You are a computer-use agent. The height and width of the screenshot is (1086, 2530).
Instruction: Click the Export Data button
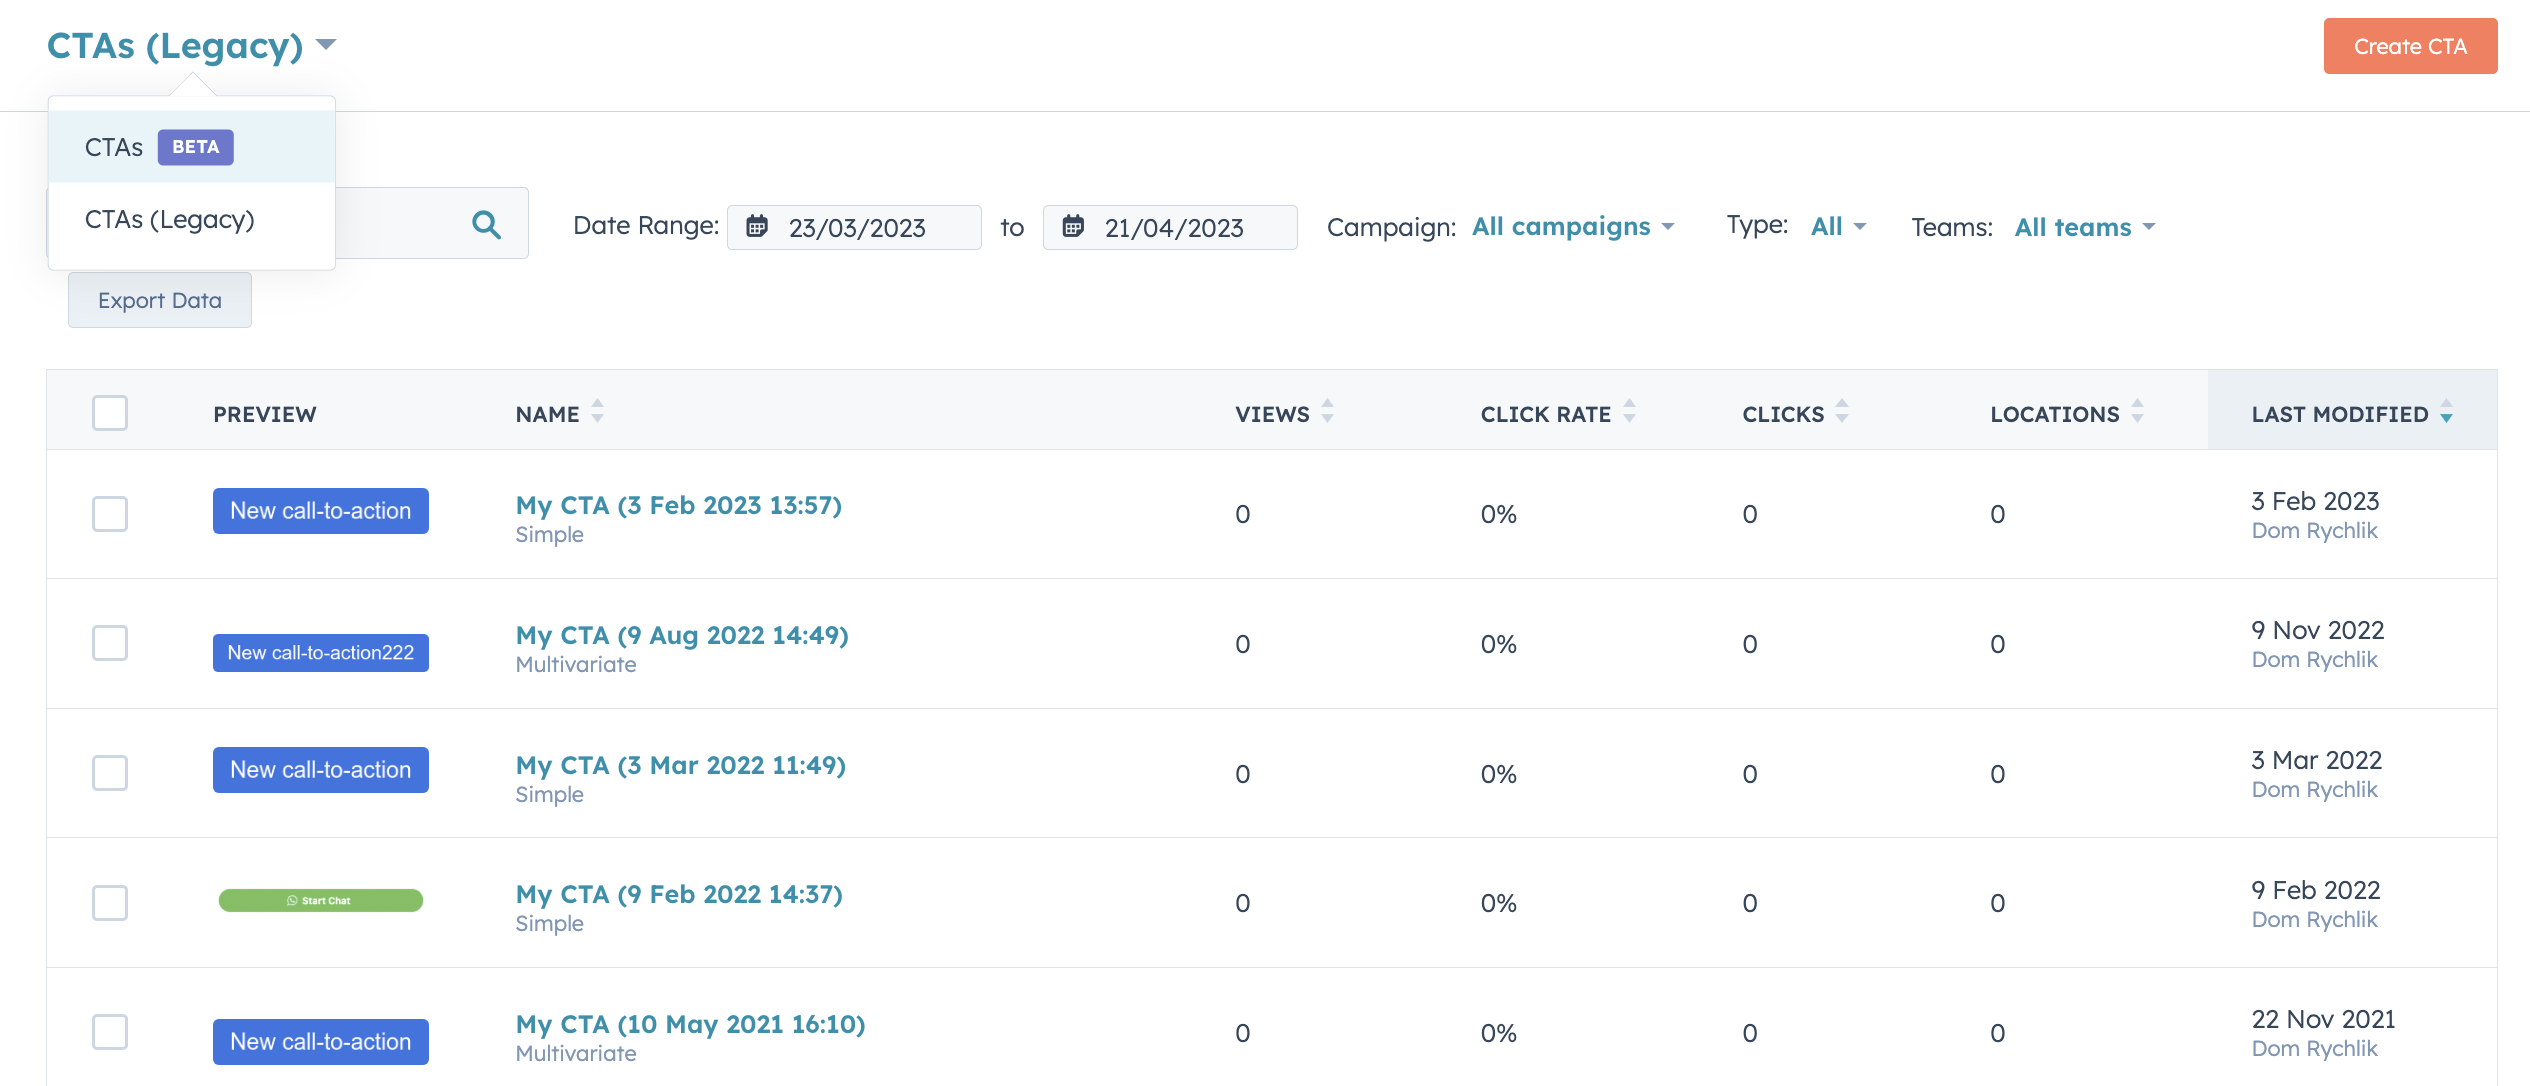click(160, 300)
